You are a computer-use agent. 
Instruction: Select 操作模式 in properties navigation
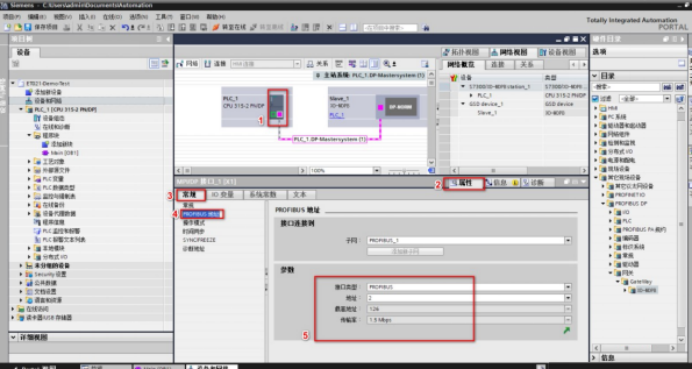tap(194, 223)
